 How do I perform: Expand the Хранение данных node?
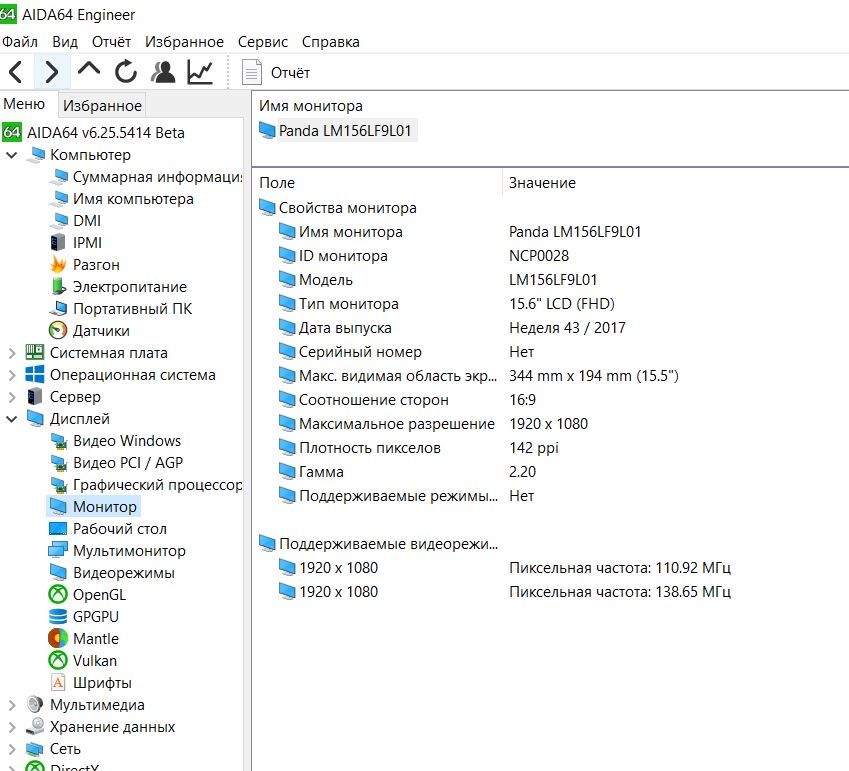tap(11, 727)
